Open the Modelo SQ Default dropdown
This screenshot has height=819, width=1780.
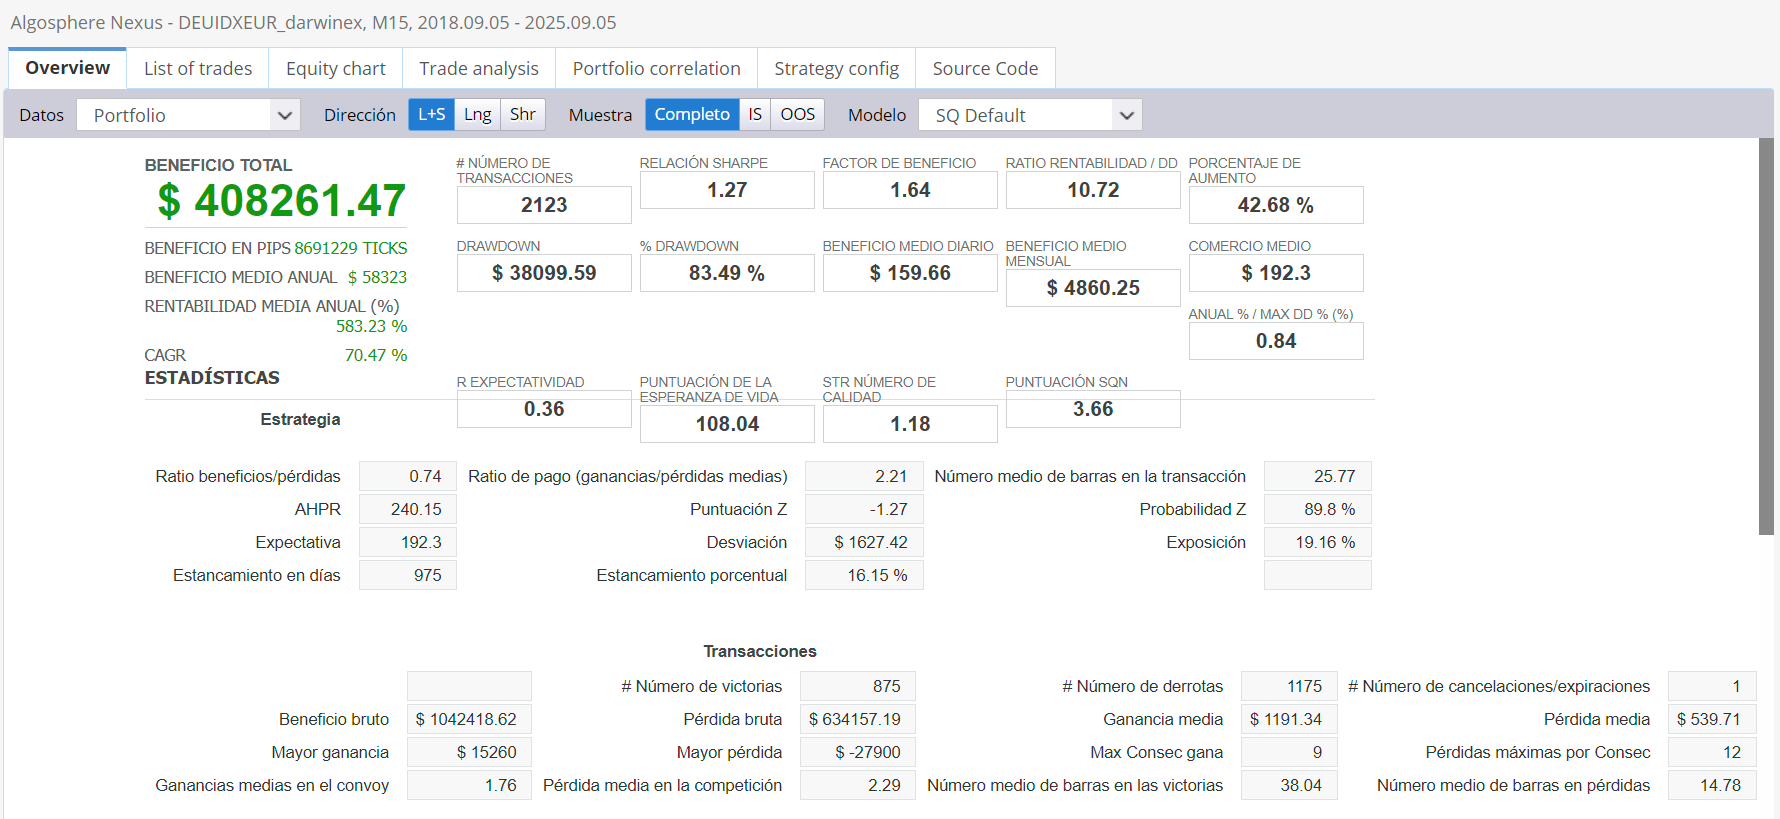[1029, 115]
